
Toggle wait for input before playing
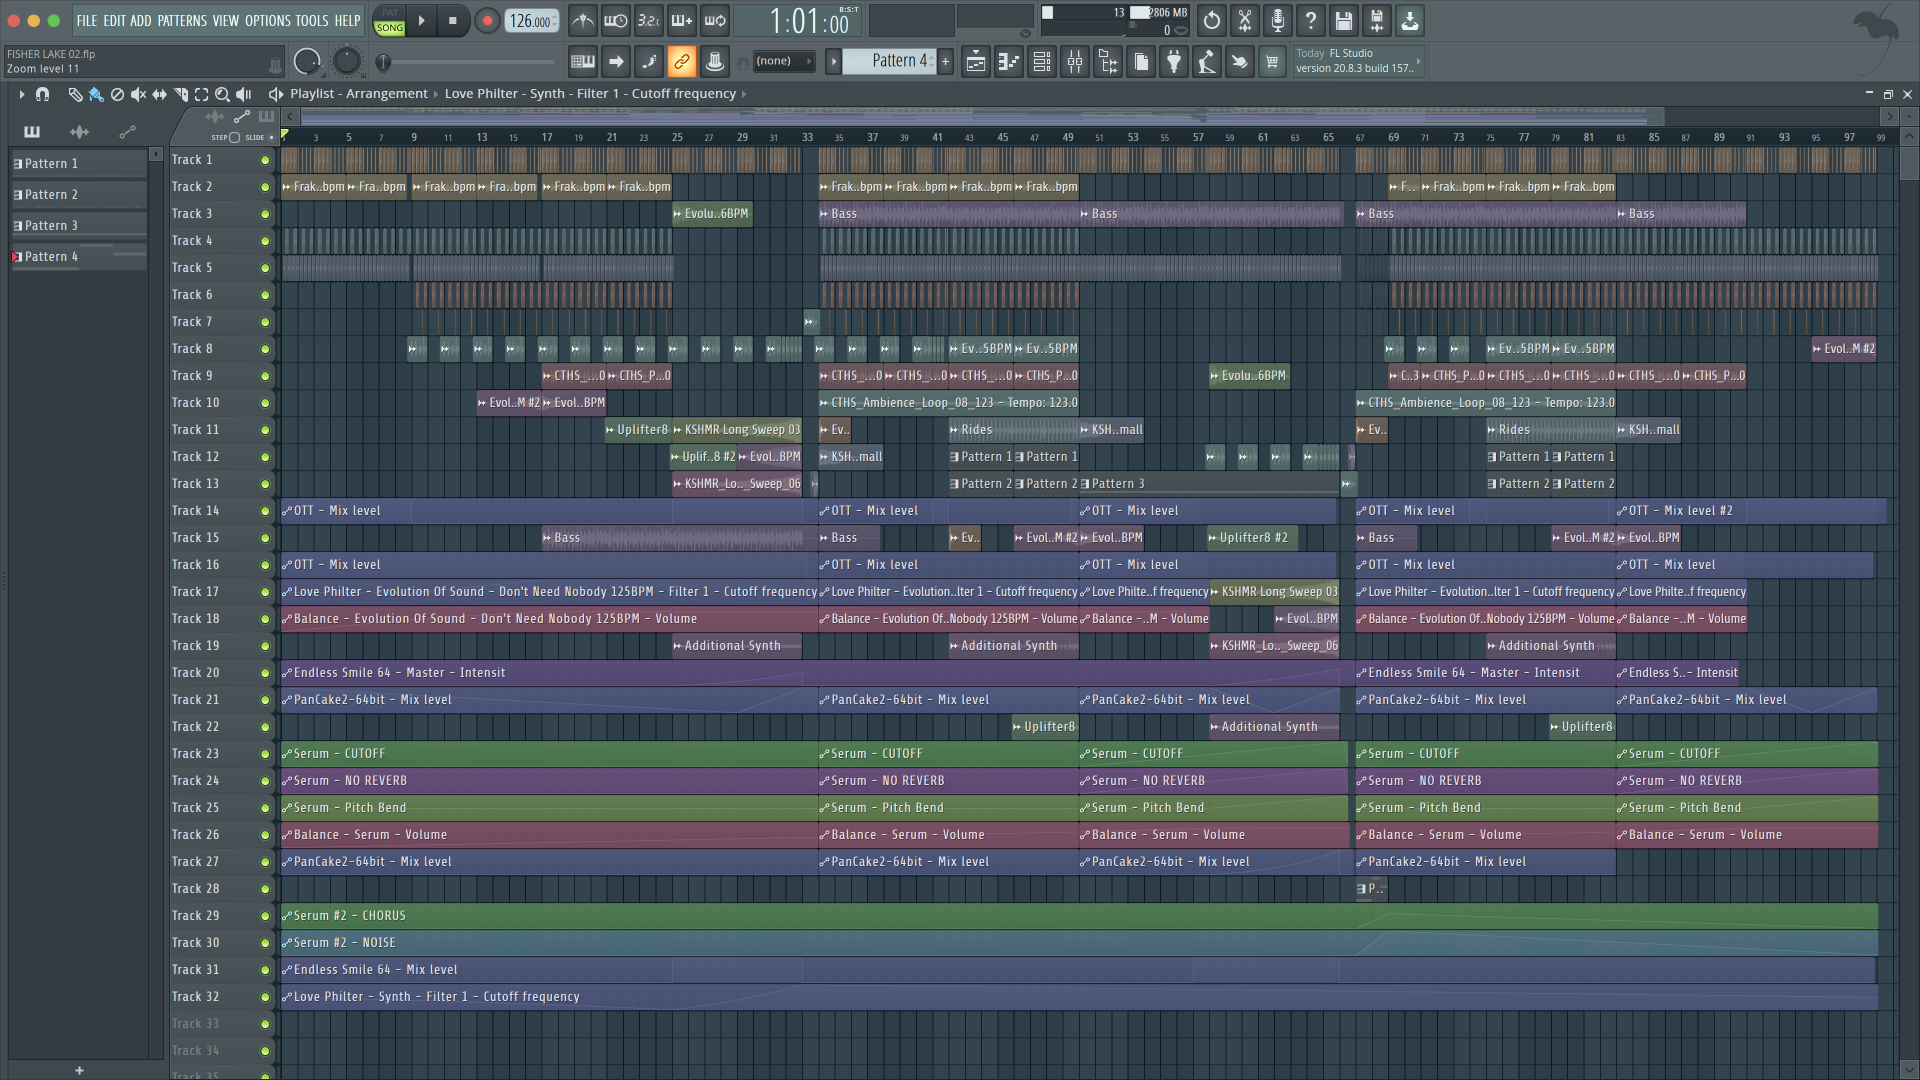pos(616,20)
